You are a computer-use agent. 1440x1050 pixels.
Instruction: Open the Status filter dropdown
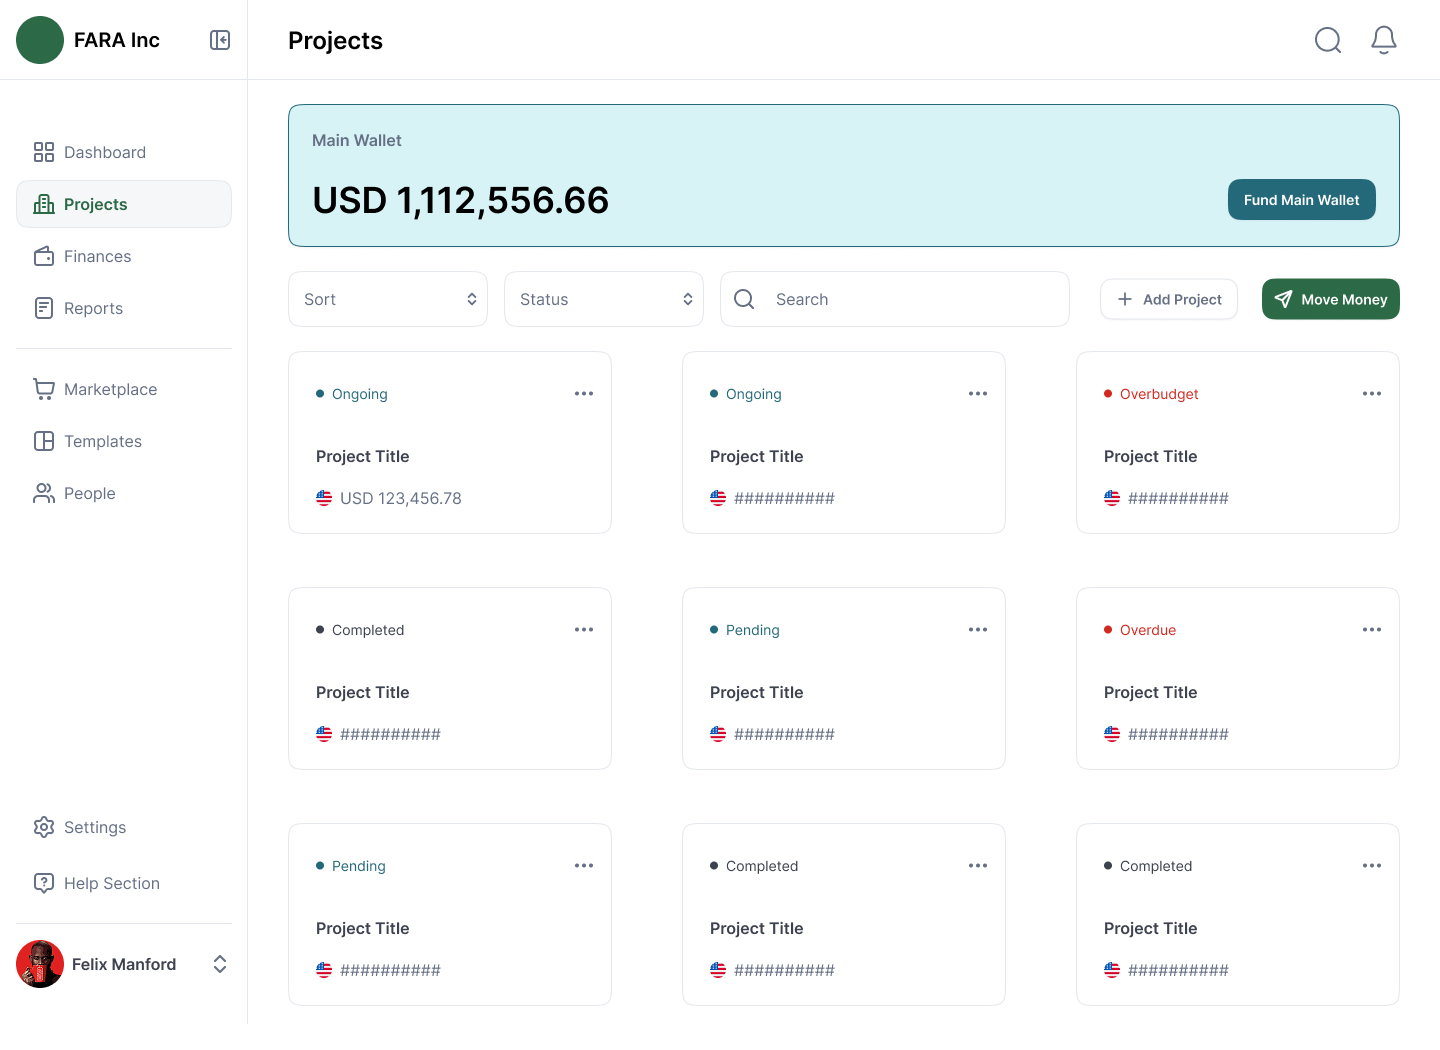coord(604,299)
